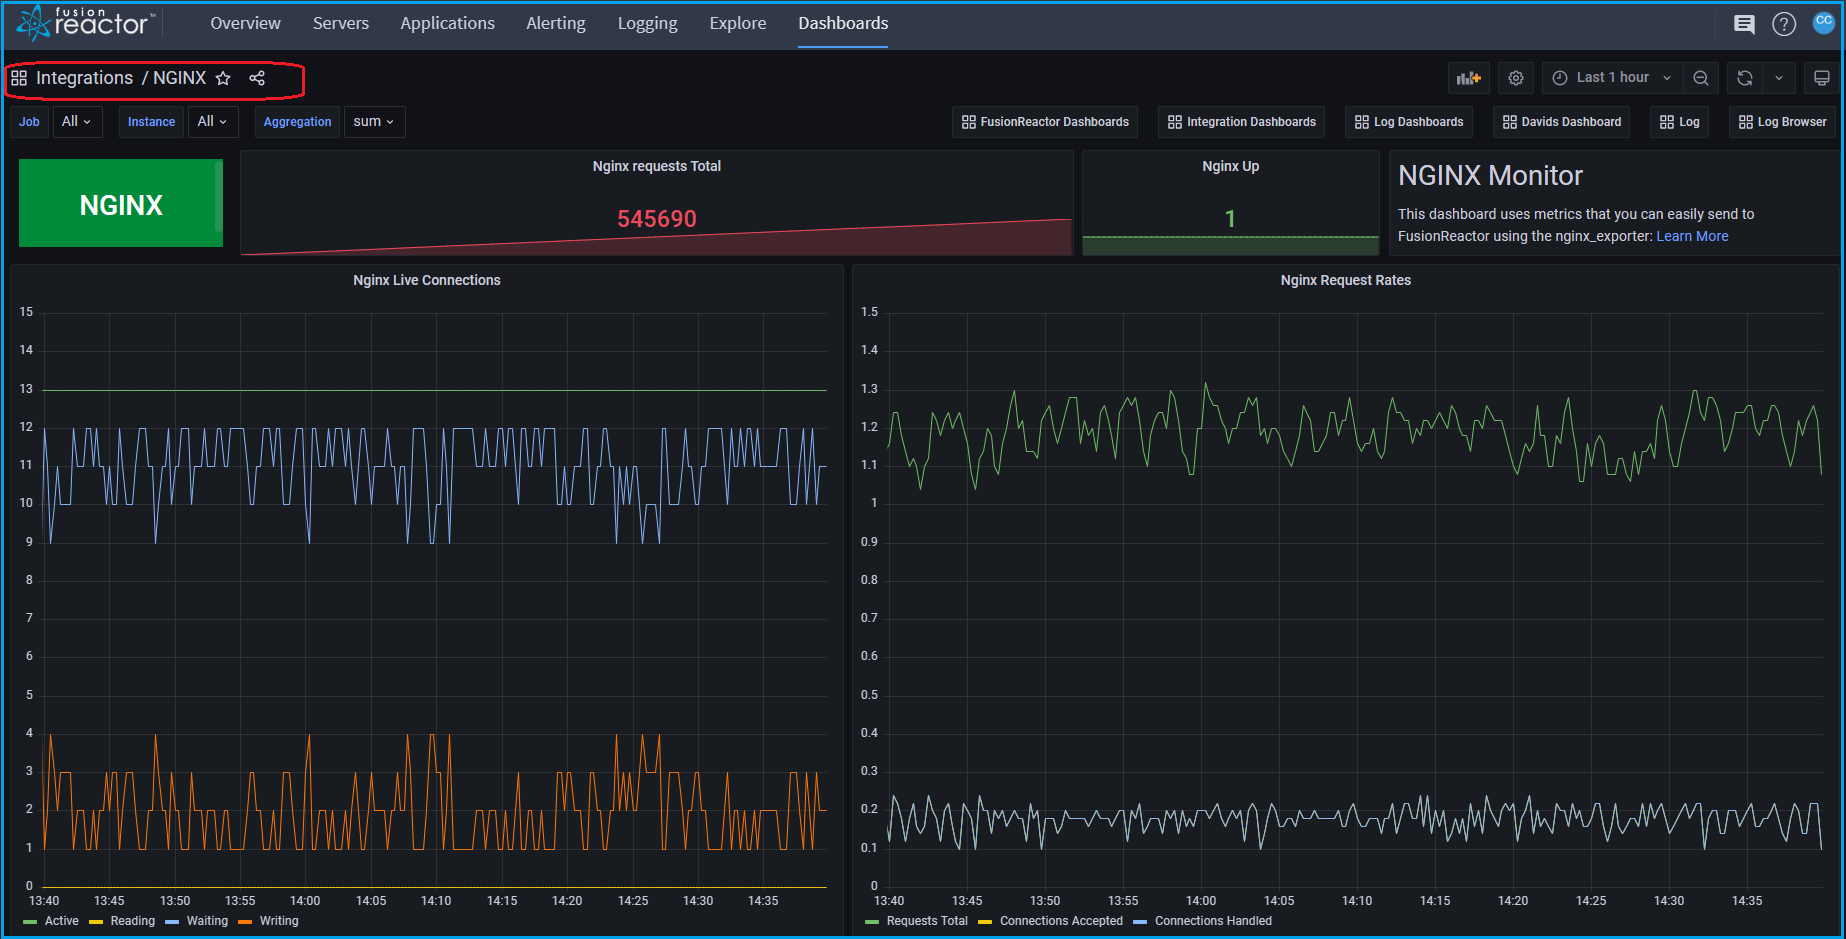1846x939 pixels.
Task: Click the NGINX Monitor heading
Action: pos(1490,176)
